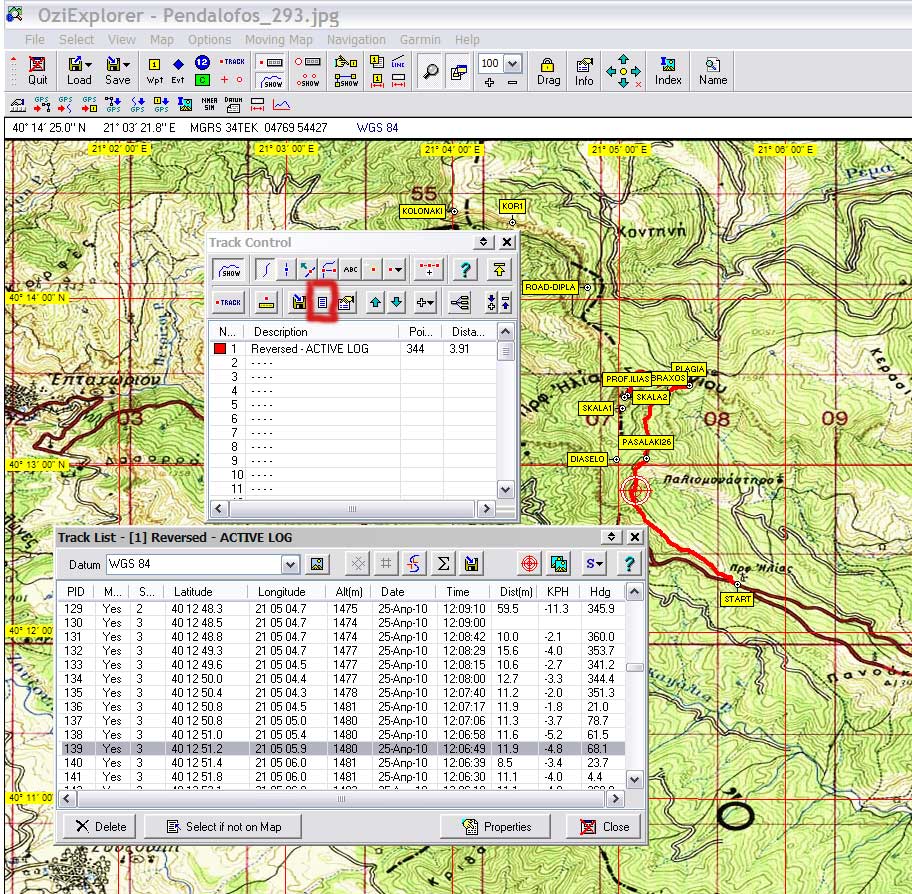
Task: Expand the Load button dropdown arrow
Action: pyautogui.click(x=88, y=64)
